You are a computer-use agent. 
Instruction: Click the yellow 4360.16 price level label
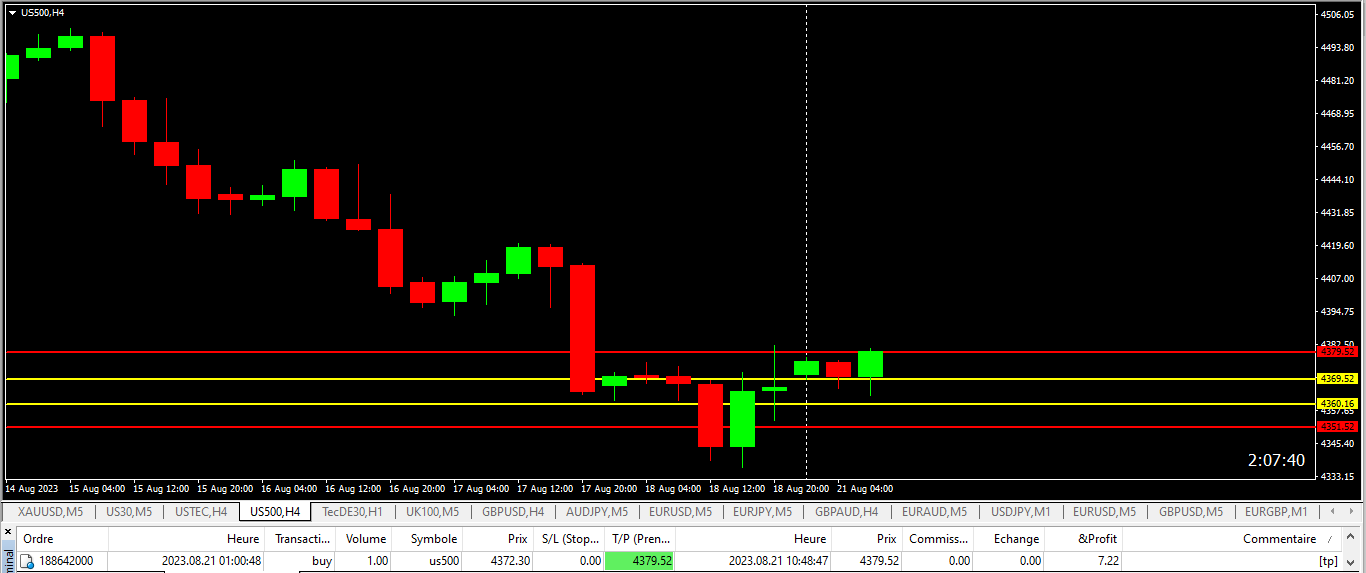[1337, 403]
